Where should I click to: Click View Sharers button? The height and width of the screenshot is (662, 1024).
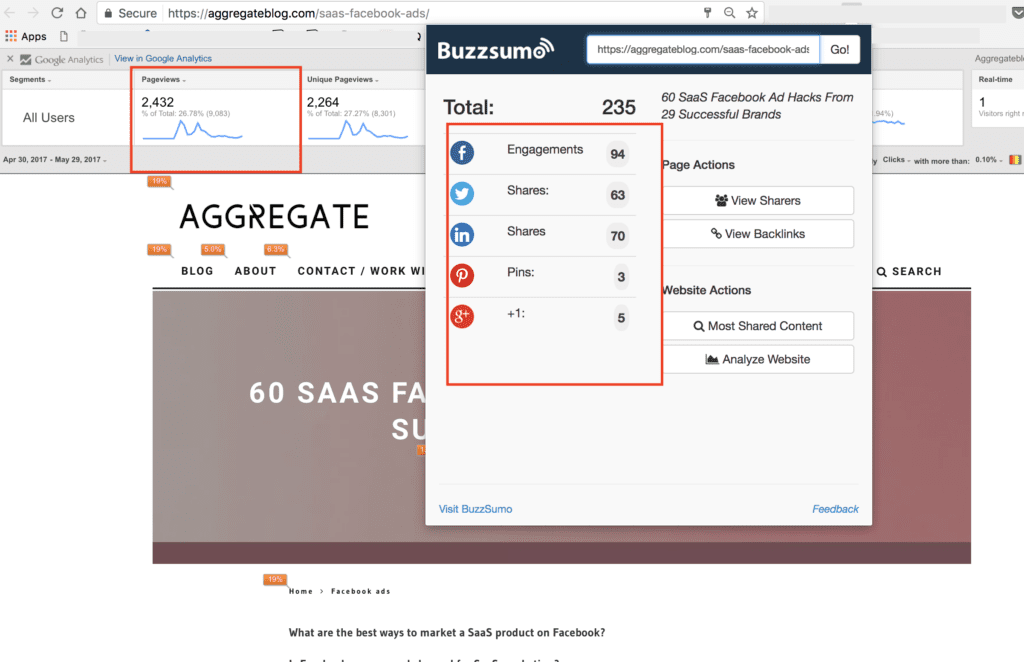758,200
